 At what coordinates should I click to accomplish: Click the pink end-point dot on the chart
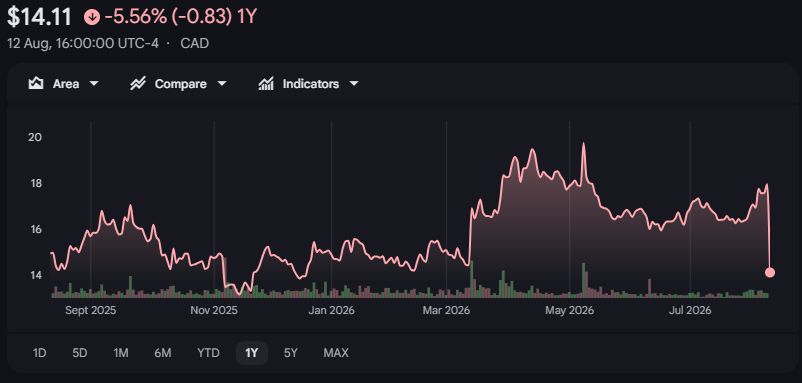[769, 273]
